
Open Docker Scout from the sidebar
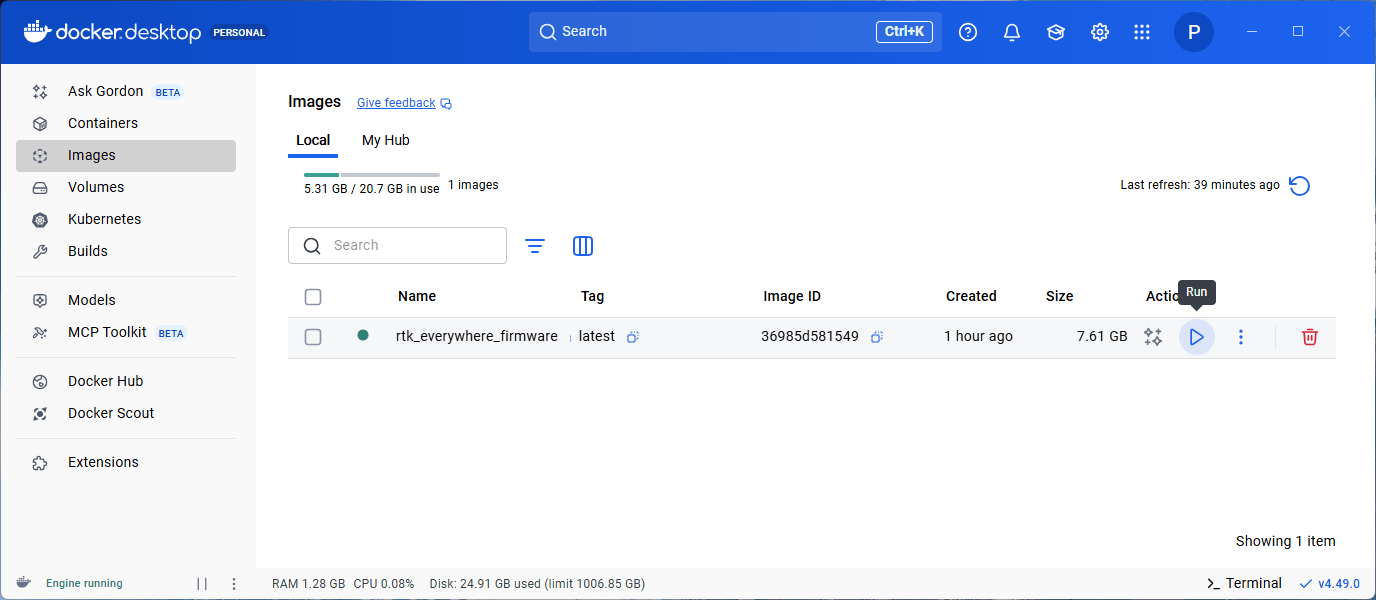110,413
